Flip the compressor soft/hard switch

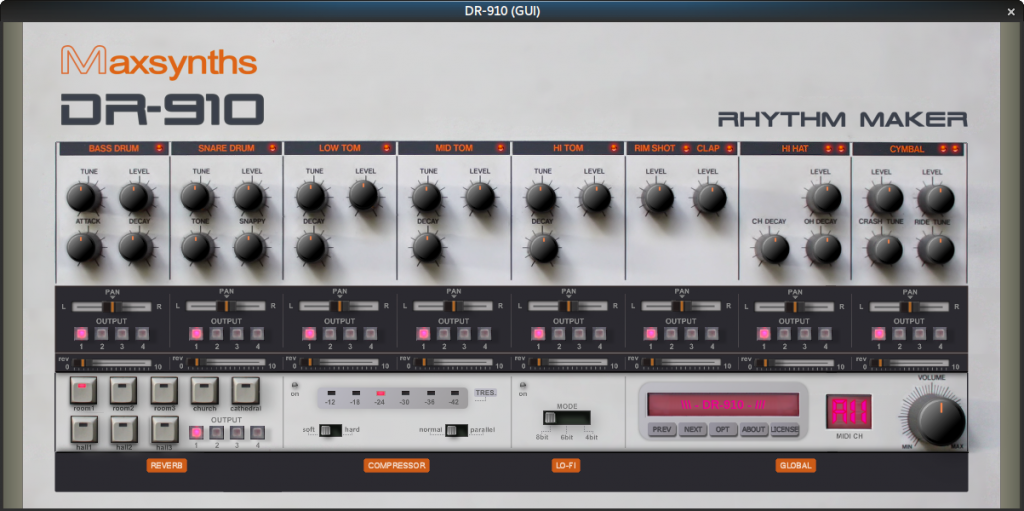tap(330, 430)
